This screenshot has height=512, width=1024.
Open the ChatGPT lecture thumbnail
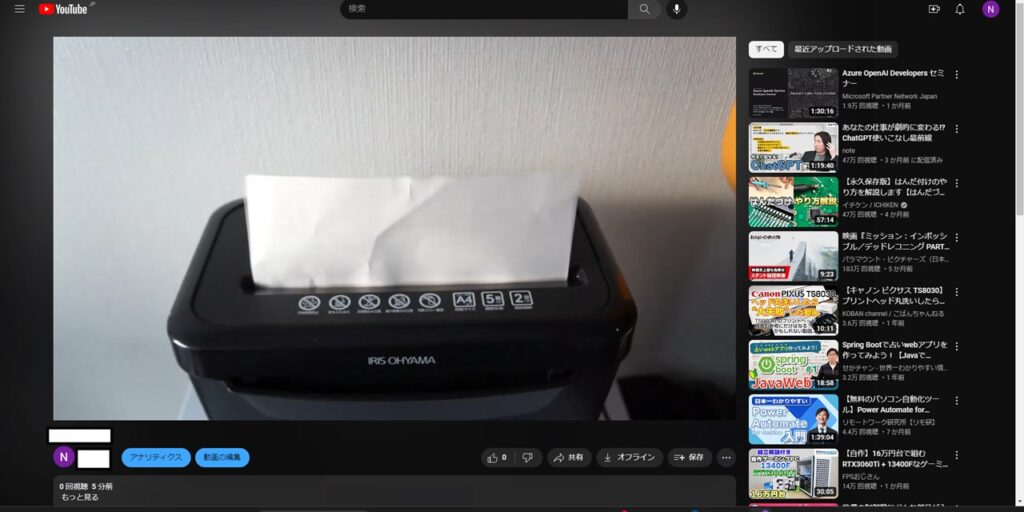(x=793, y=147)
